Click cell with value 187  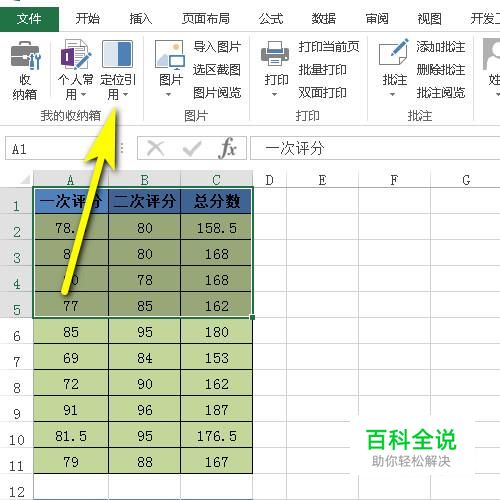point(216,409)
